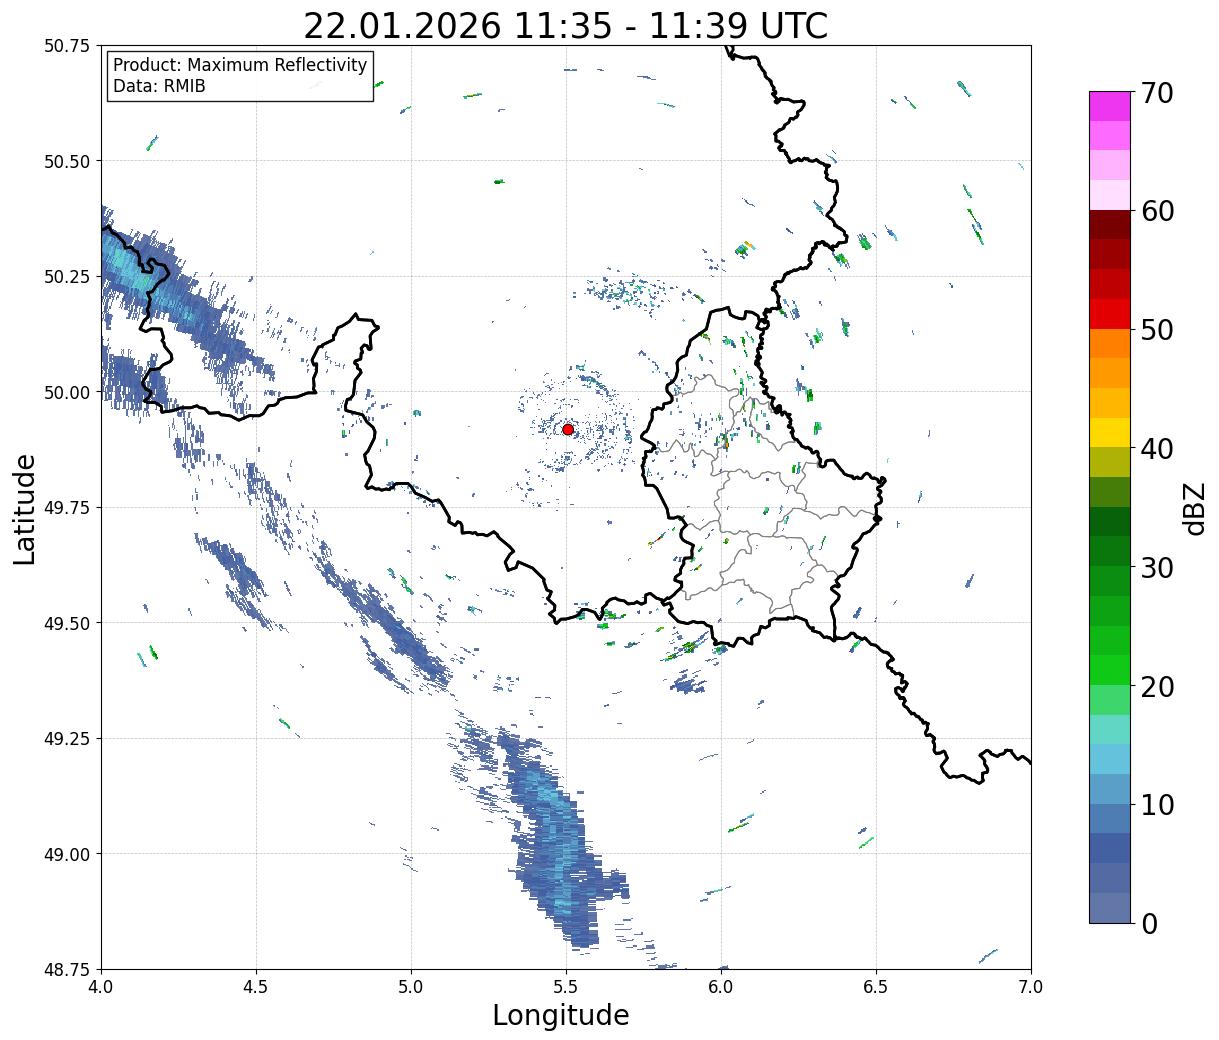Click the latitude tick label 50.25
Viewport: 1219px width, 1040px height.
67,277
